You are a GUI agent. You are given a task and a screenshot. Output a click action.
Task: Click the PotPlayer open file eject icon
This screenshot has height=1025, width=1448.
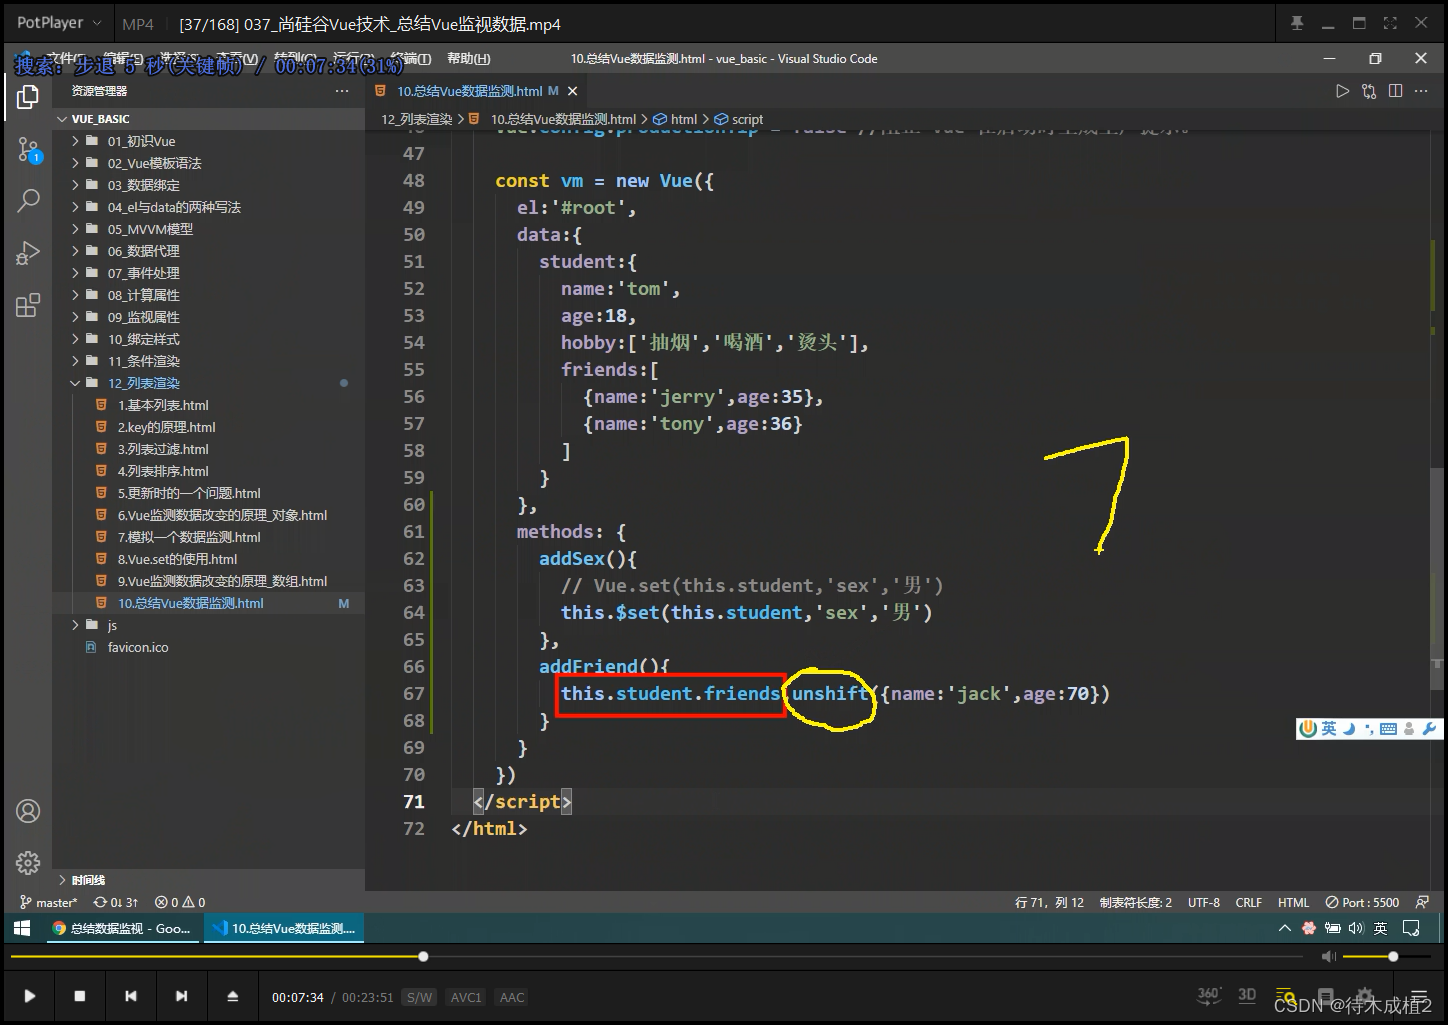(x=232, y=996)
